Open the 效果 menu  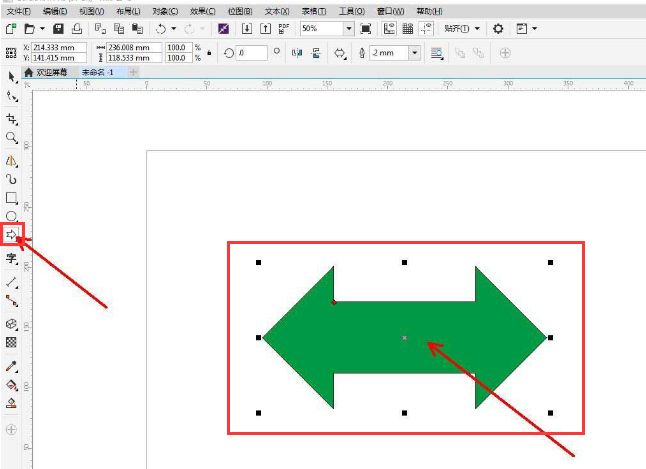(x=203, y=10)
